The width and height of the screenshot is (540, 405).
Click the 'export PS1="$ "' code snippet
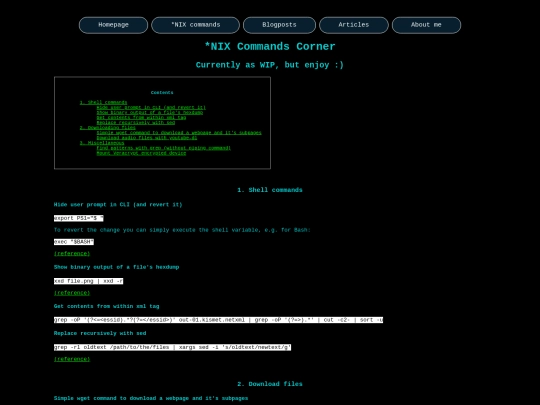[79, 218]
